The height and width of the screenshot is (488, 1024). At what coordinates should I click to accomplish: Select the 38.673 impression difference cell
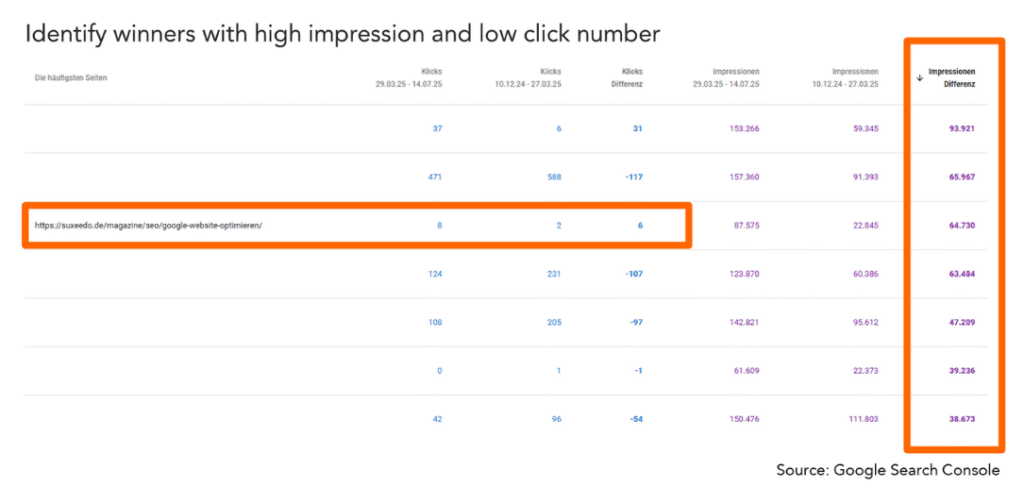pyautogui.click(x=961, y=419)
